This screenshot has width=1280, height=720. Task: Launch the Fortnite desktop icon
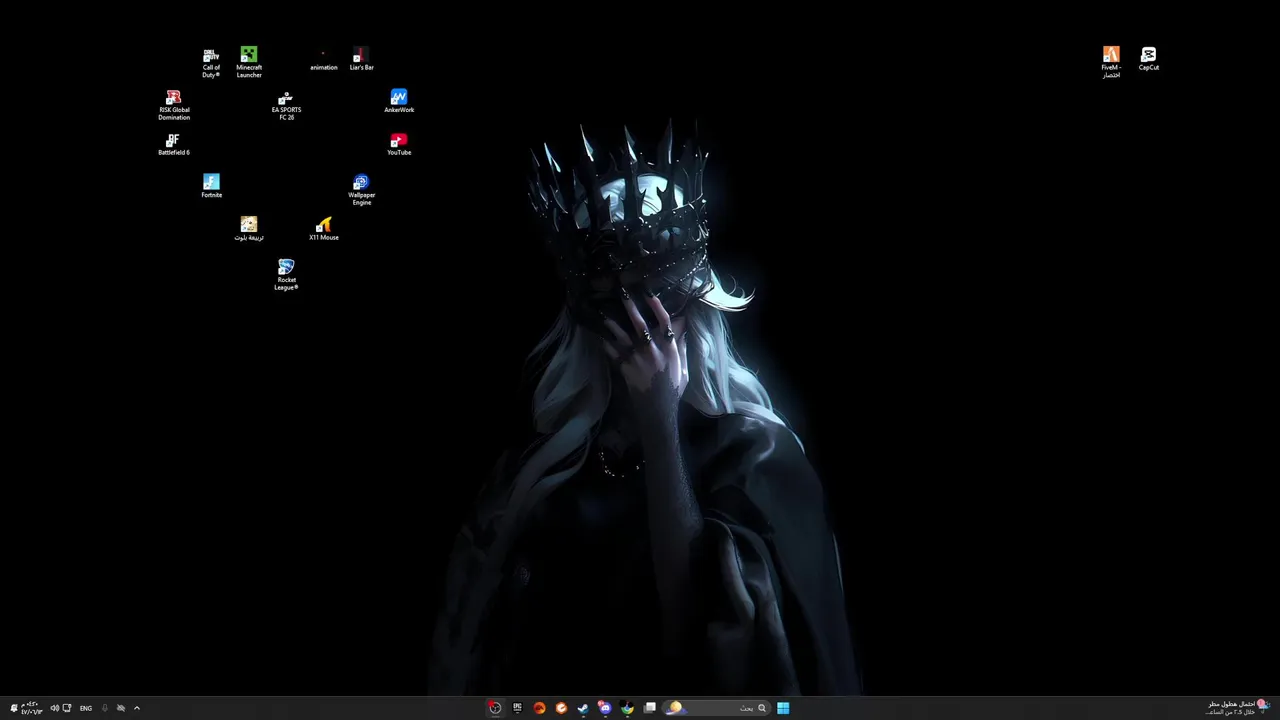point(211,186)
